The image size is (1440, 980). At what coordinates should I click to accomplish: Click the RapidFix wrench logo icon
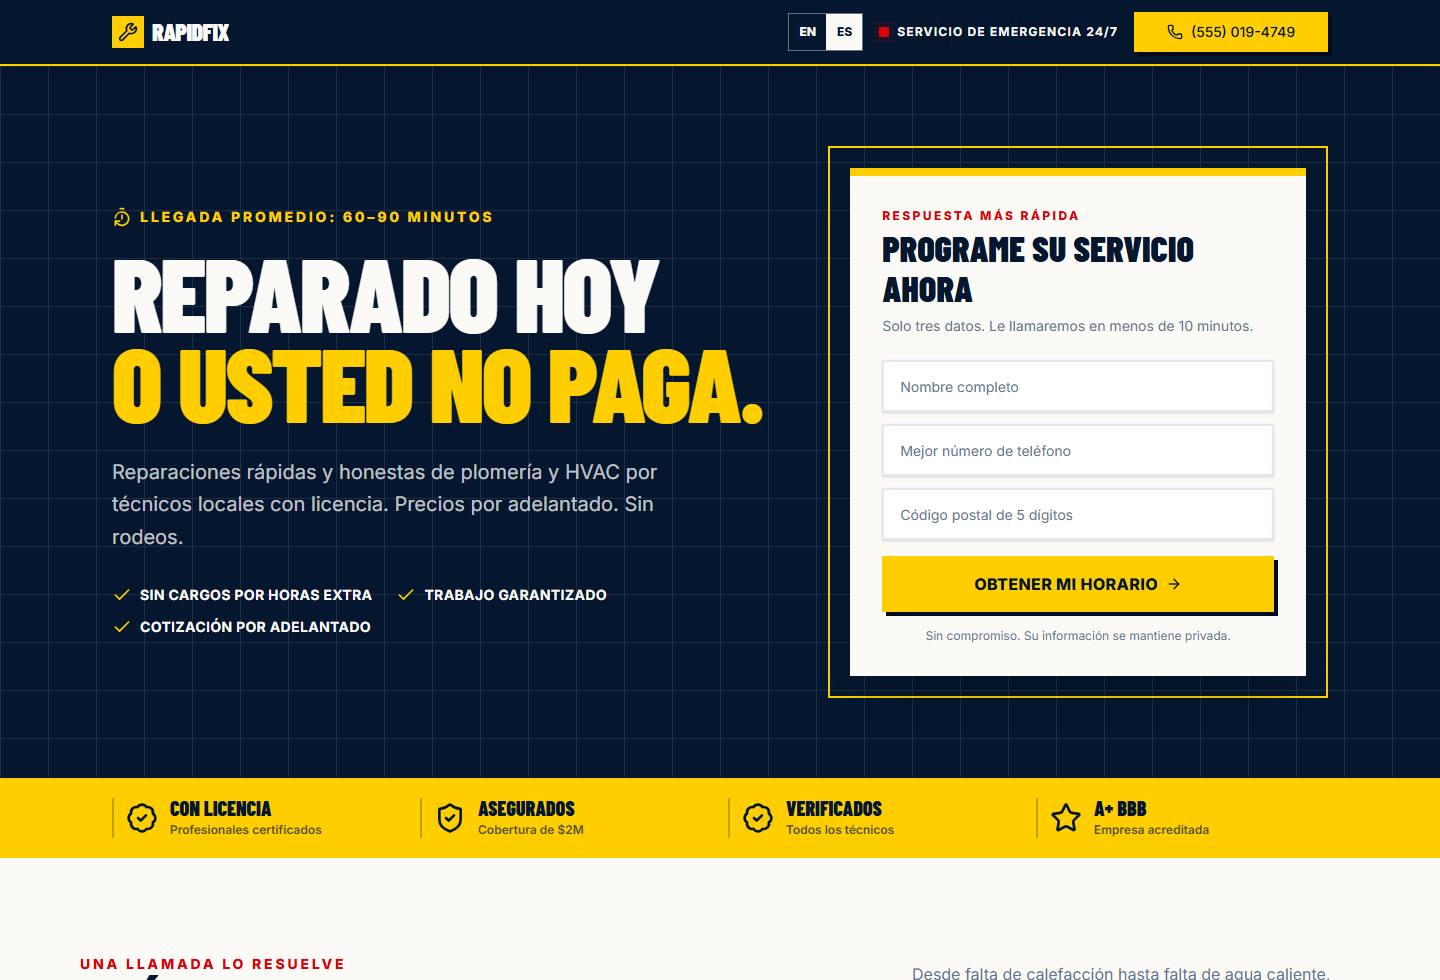click(128, 32)
